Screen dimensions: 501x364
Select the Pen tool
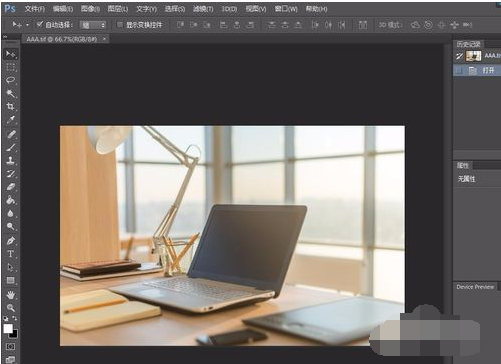point(11,240)
